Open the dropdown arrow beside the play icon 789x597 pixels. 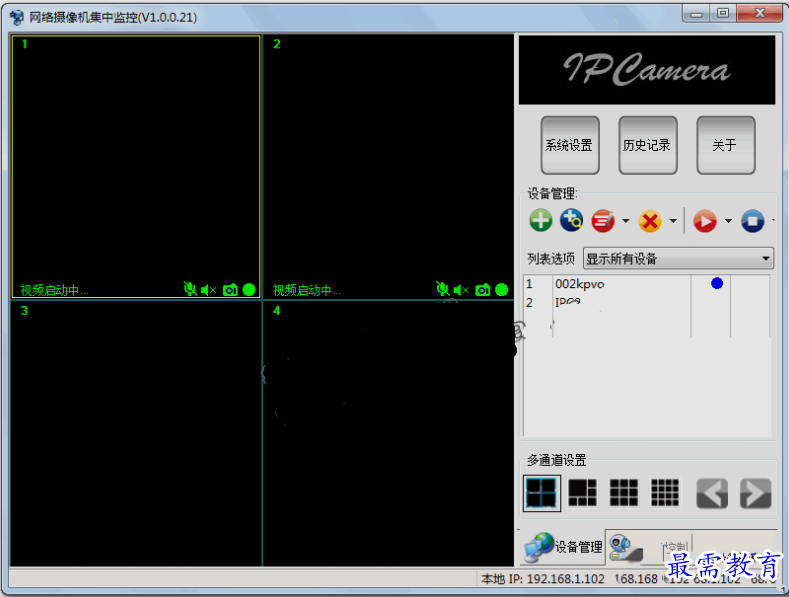click(x=728, y=220)
